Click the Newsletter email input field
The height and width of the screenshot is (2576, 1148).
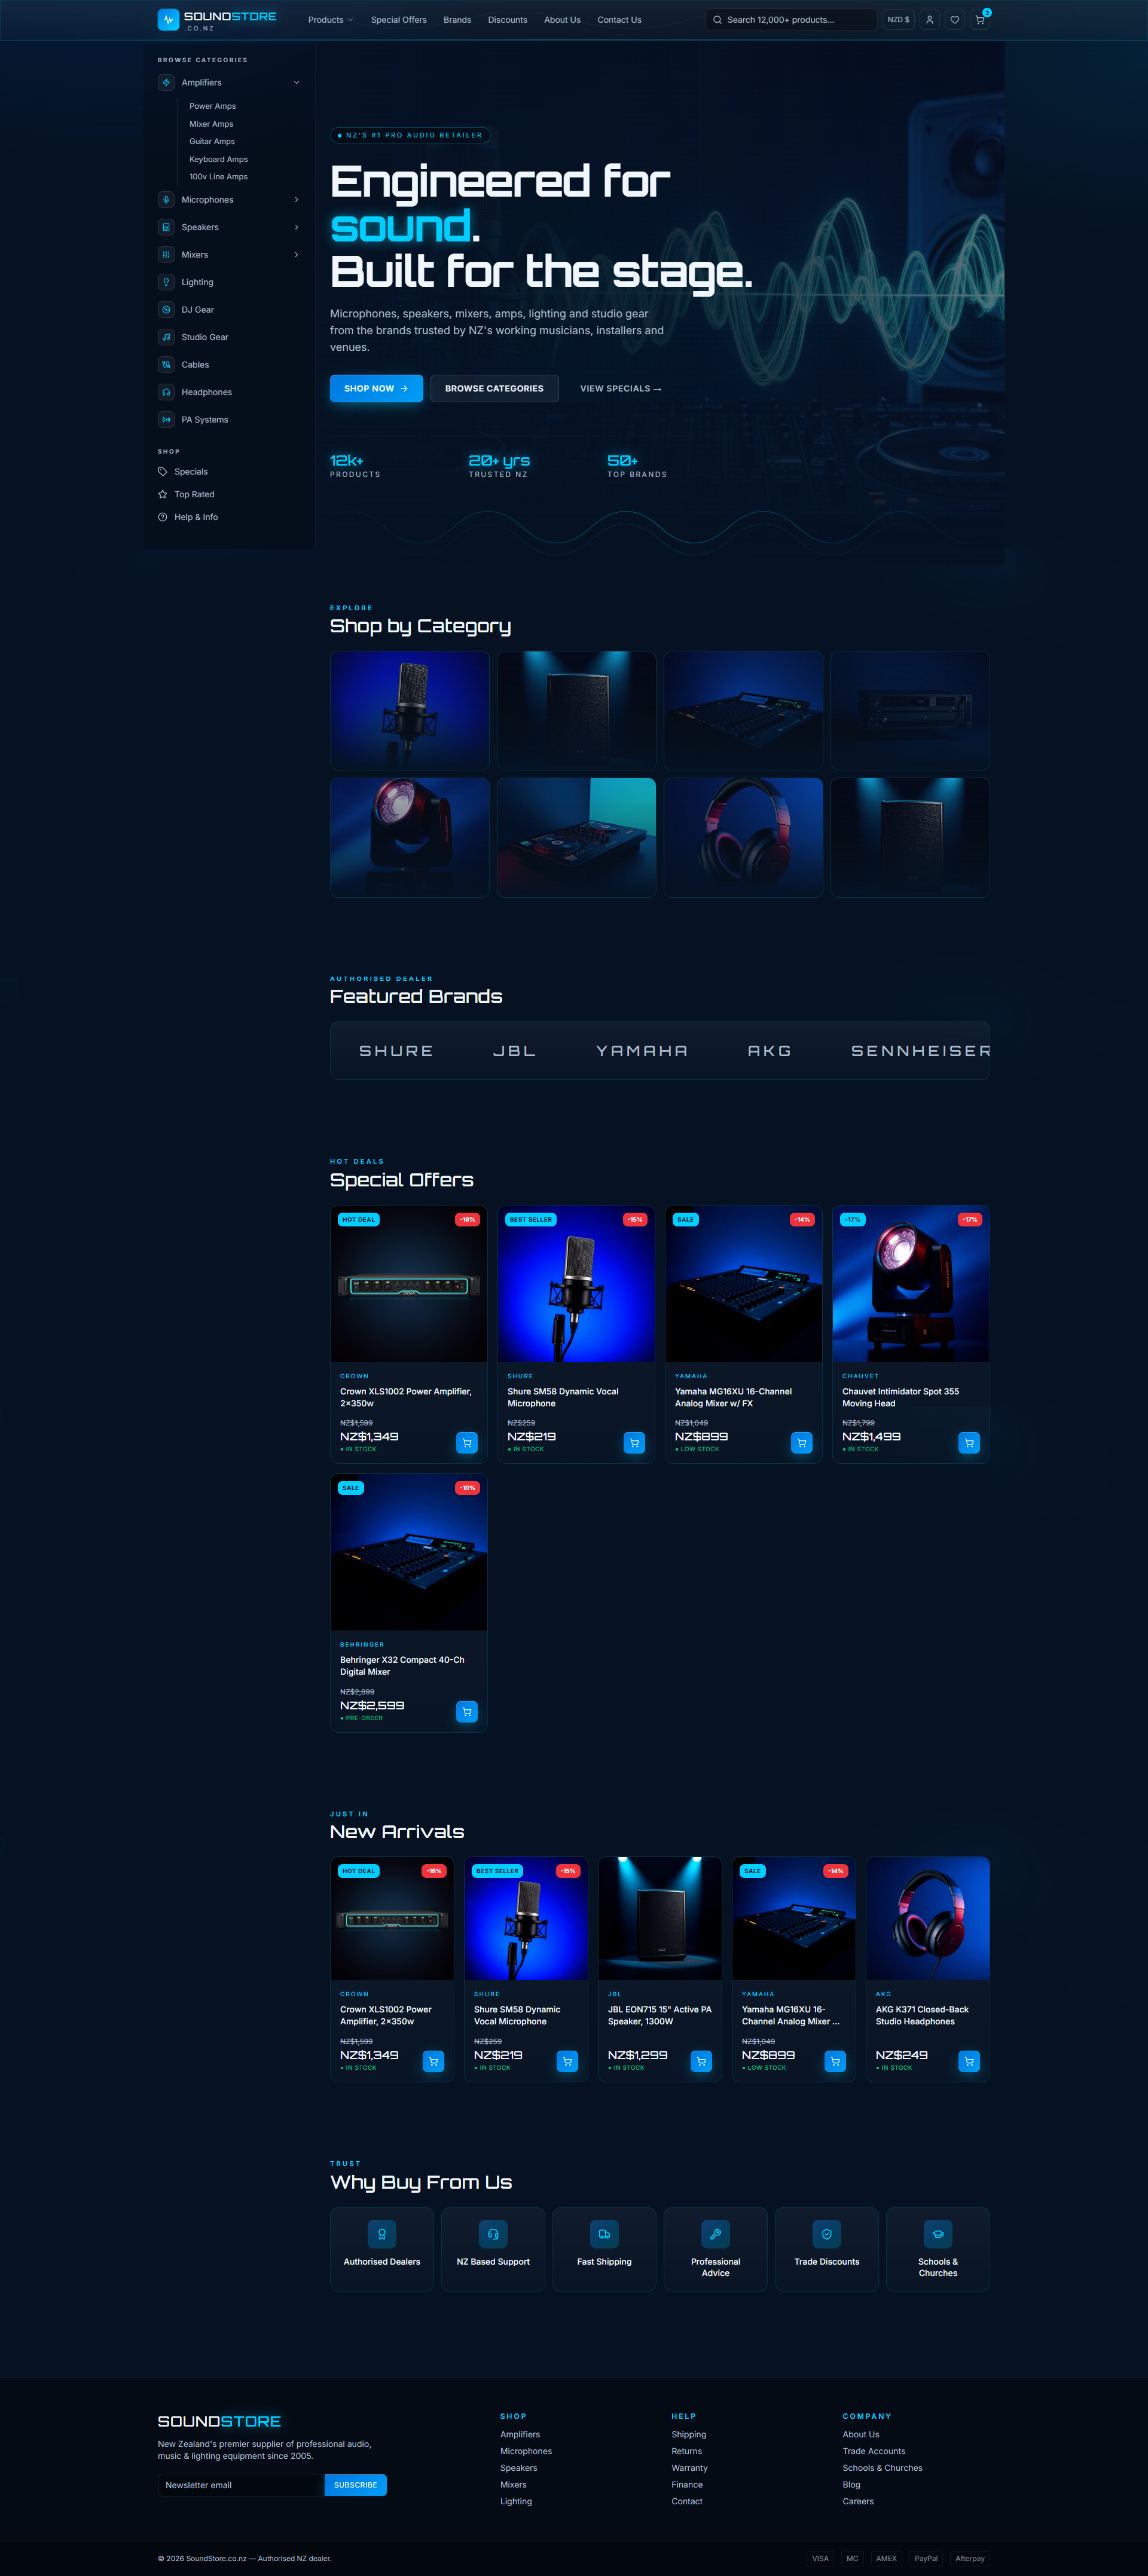point(241,2485)
